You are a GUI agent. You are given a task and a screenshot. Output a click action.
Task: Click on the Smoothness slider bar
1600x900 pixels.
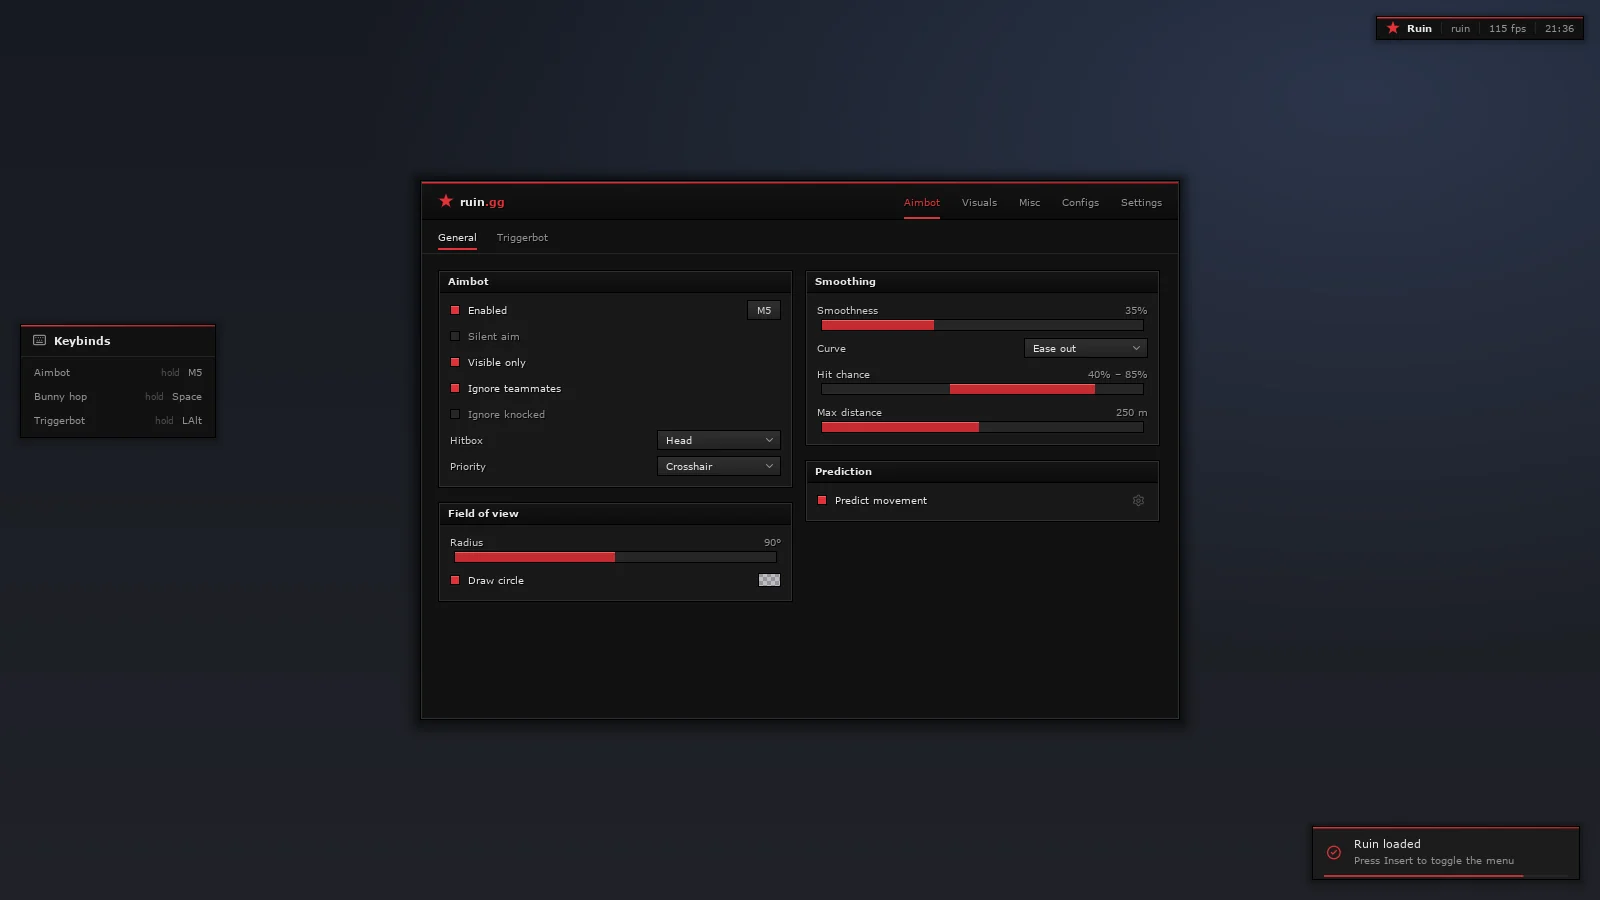coord(982,326)
